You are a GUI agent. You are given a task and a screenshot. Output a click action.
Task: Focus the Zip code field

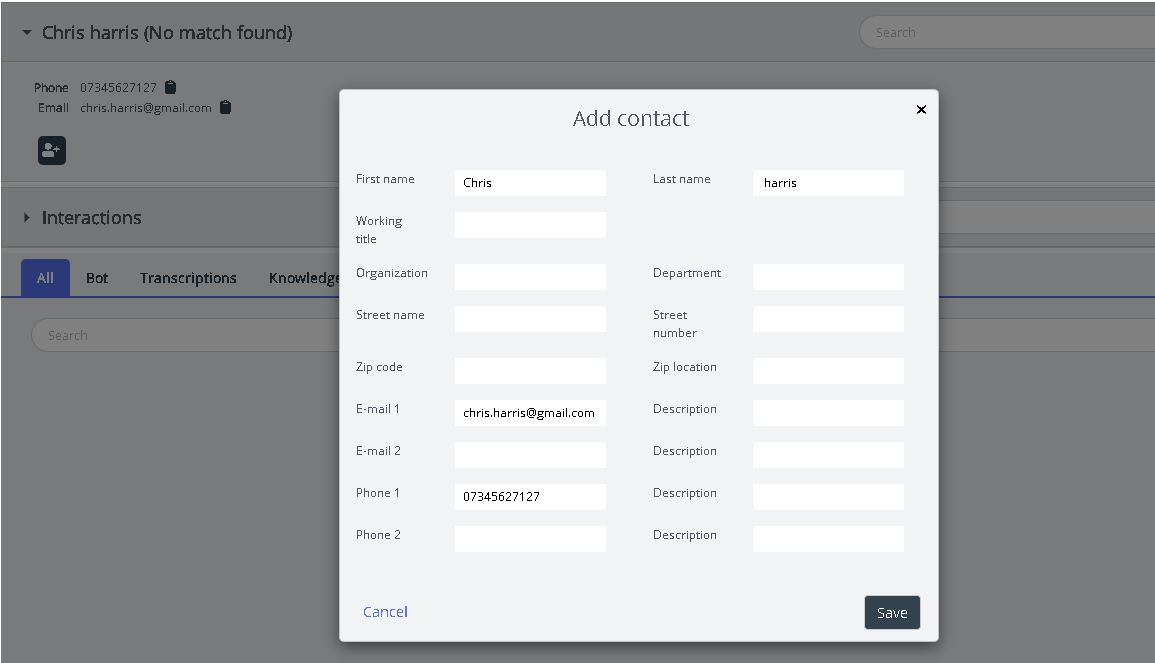click(x=530, y=371)
